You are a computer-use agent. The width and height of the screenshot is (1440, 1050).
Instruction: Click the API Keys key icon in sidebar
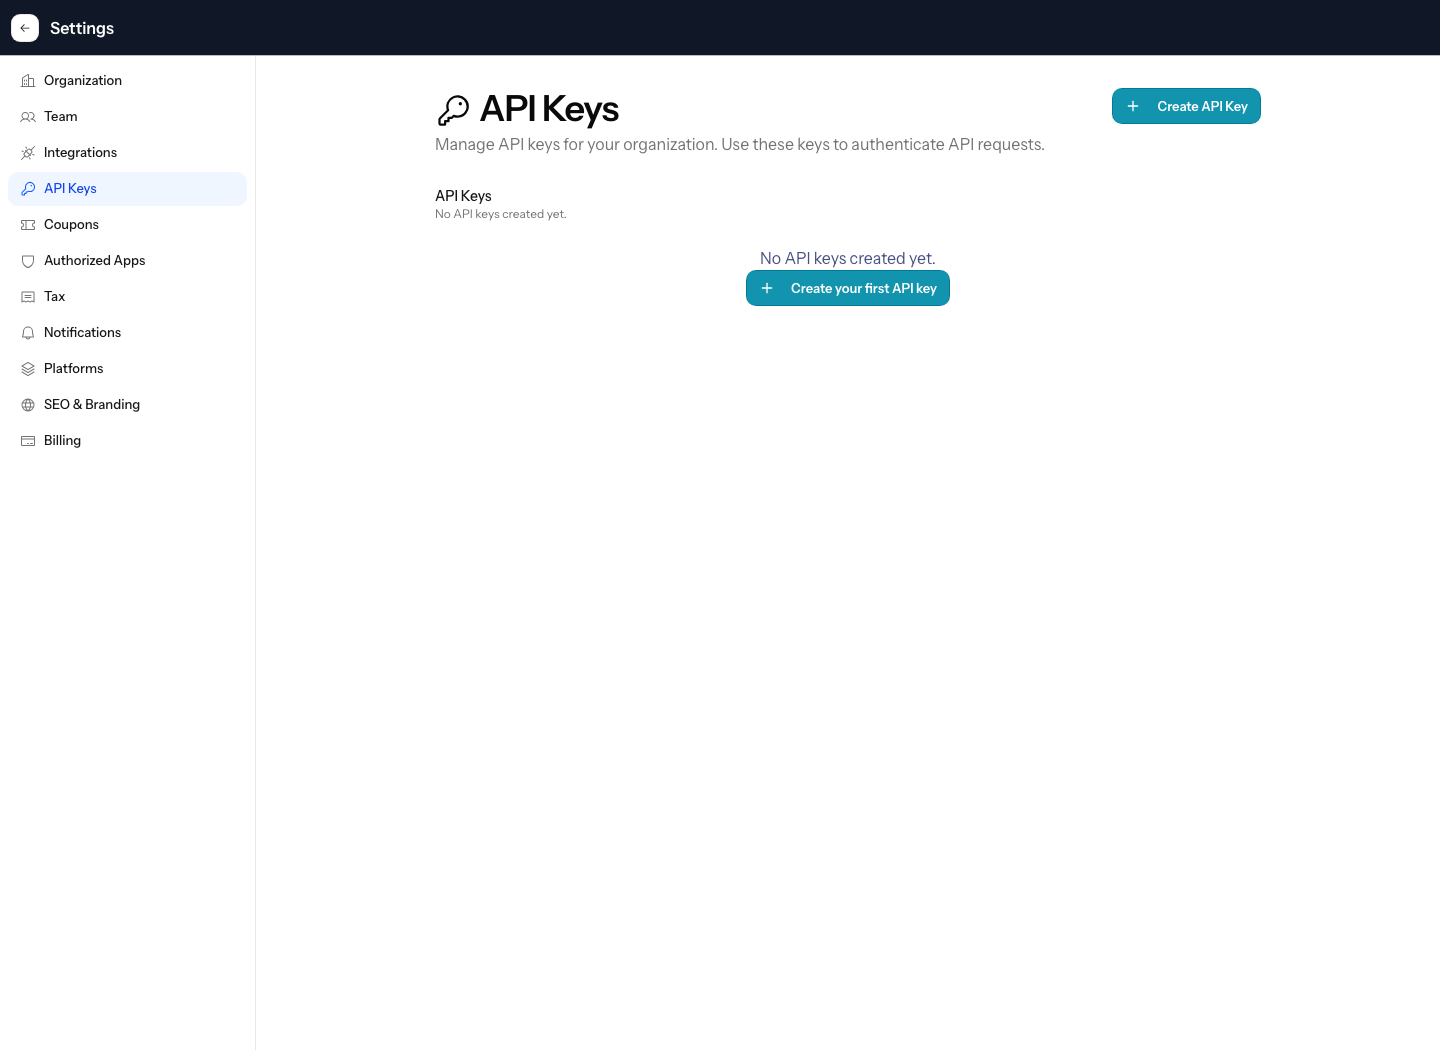(28, 189)
